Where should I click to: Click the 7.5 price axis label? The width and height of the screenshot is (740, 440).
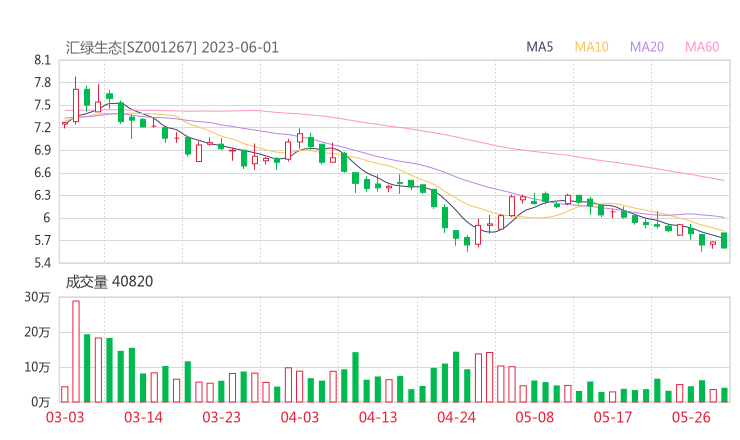[x=42, y=105]
